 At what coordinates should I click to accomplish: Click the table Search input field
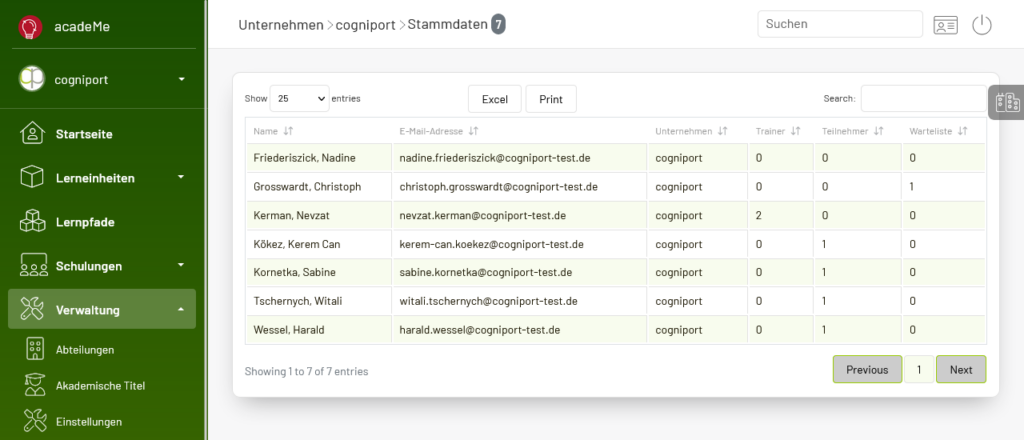[x=923, y=99]
